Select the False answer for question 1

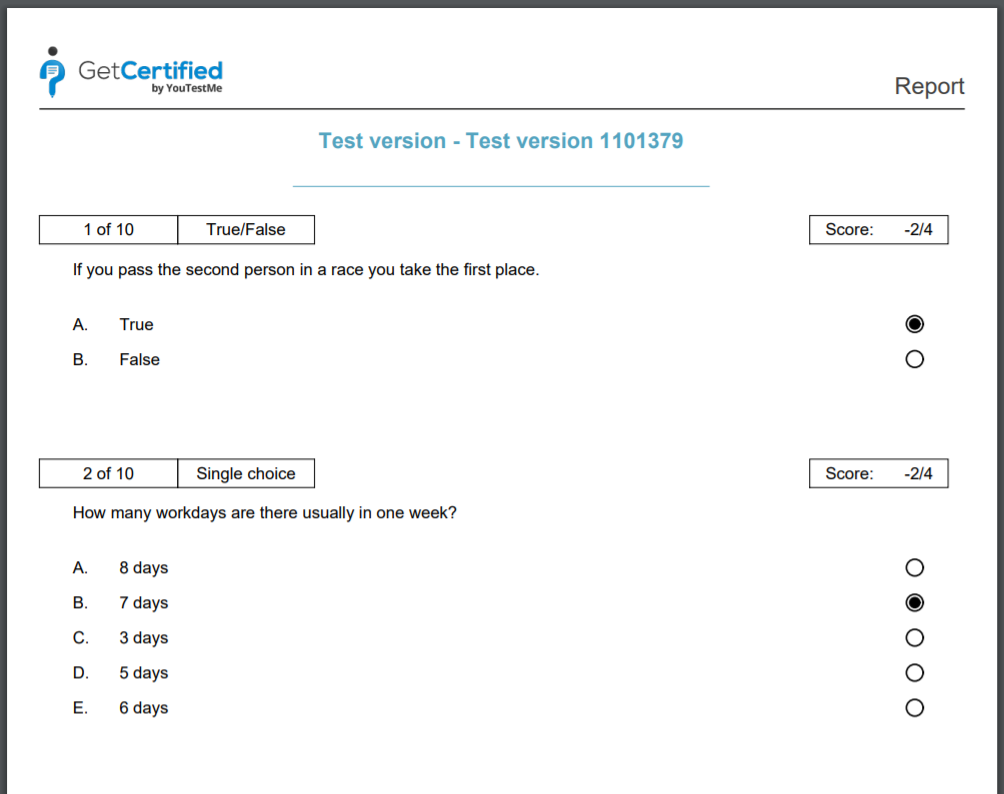tap(914, 358)
